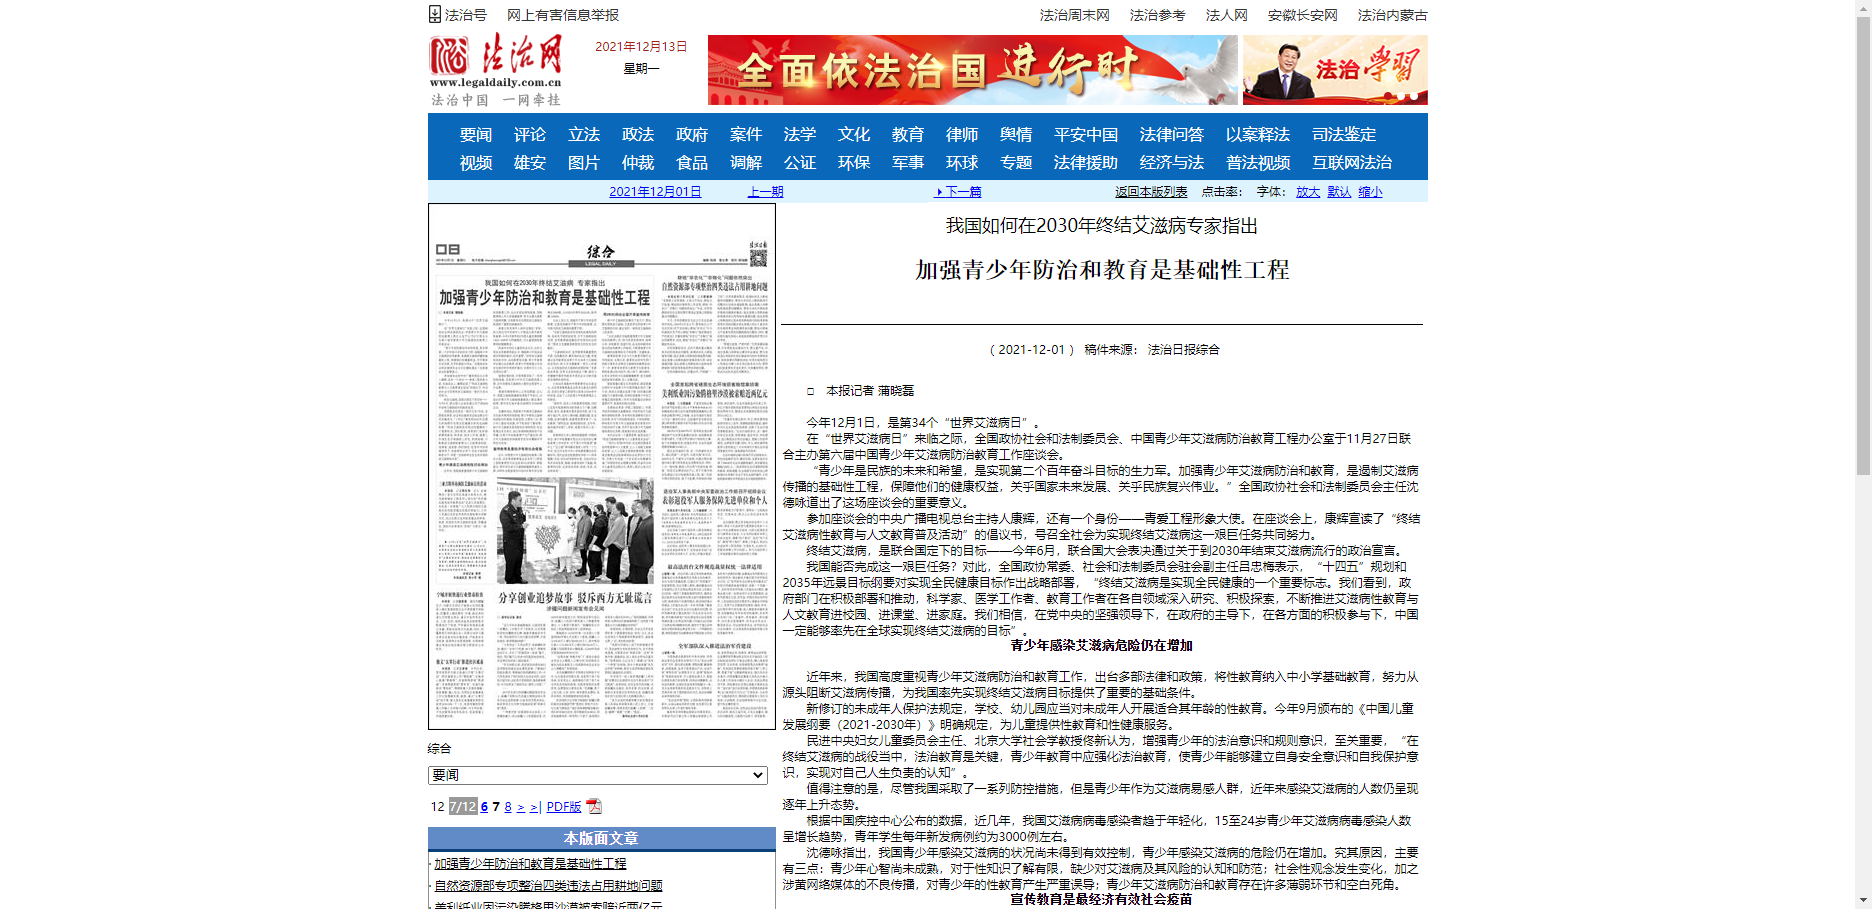The height and width of the screenshot is (909, 1872).
Task: Click the > next page link
Action: pyautogui.click(x=521, y=807)
